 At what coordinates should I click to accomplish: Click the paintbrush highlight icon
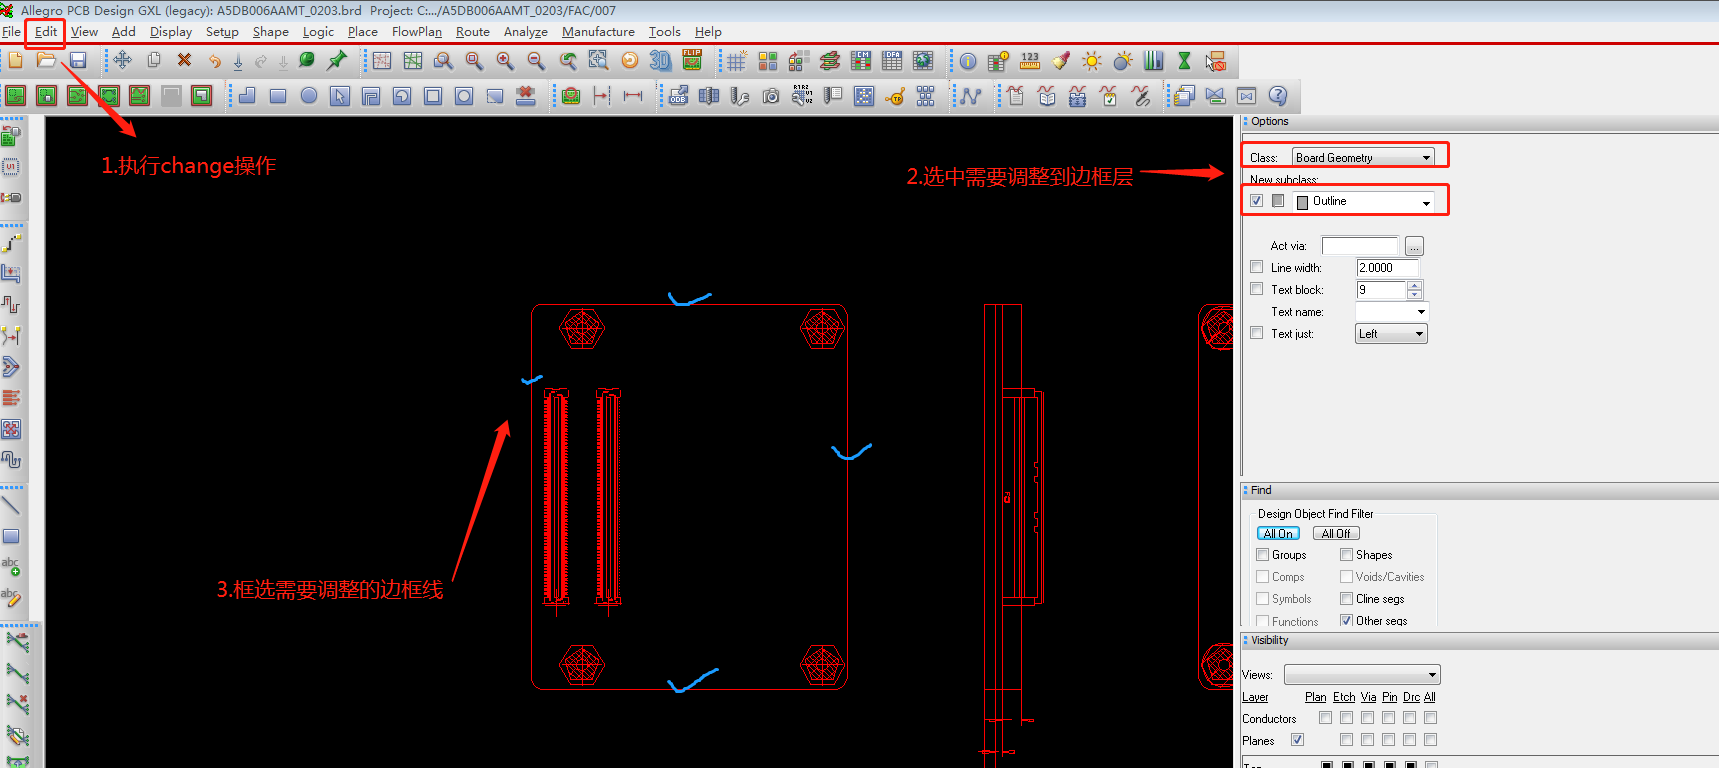[x=1061, y=61]
